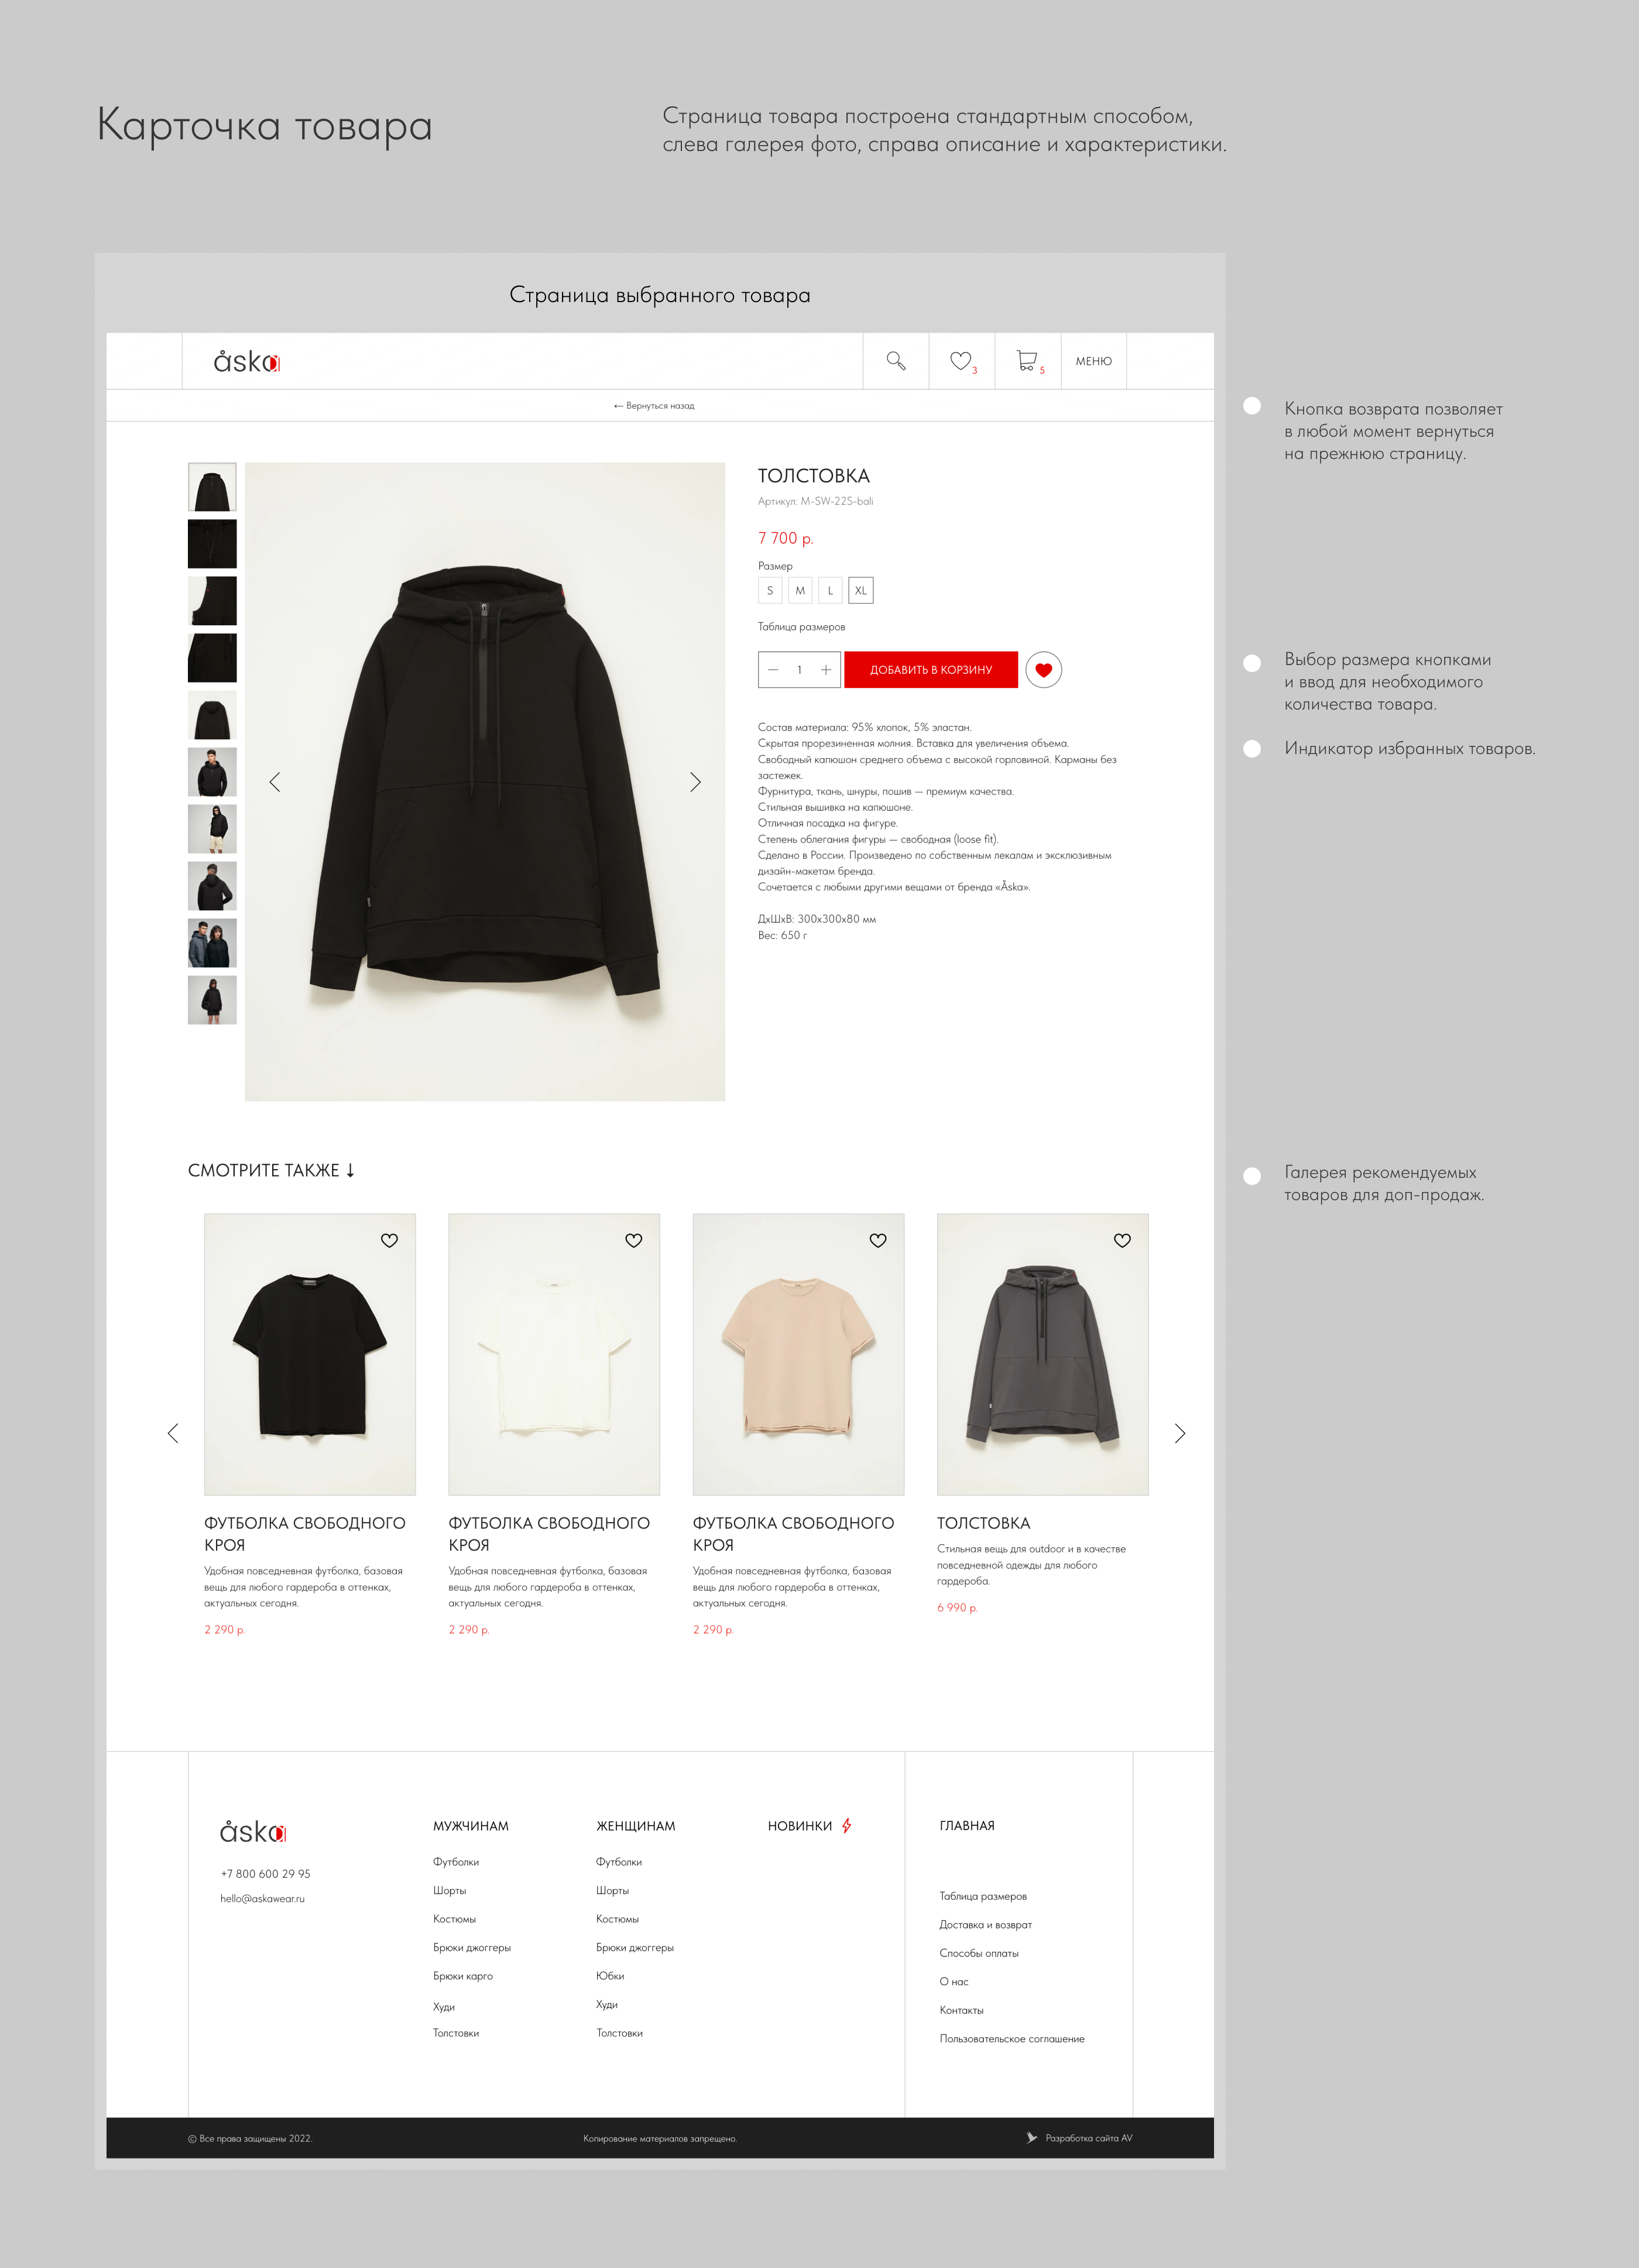Select size XL
The image size is (1639, 2268).
pos(861,591)
